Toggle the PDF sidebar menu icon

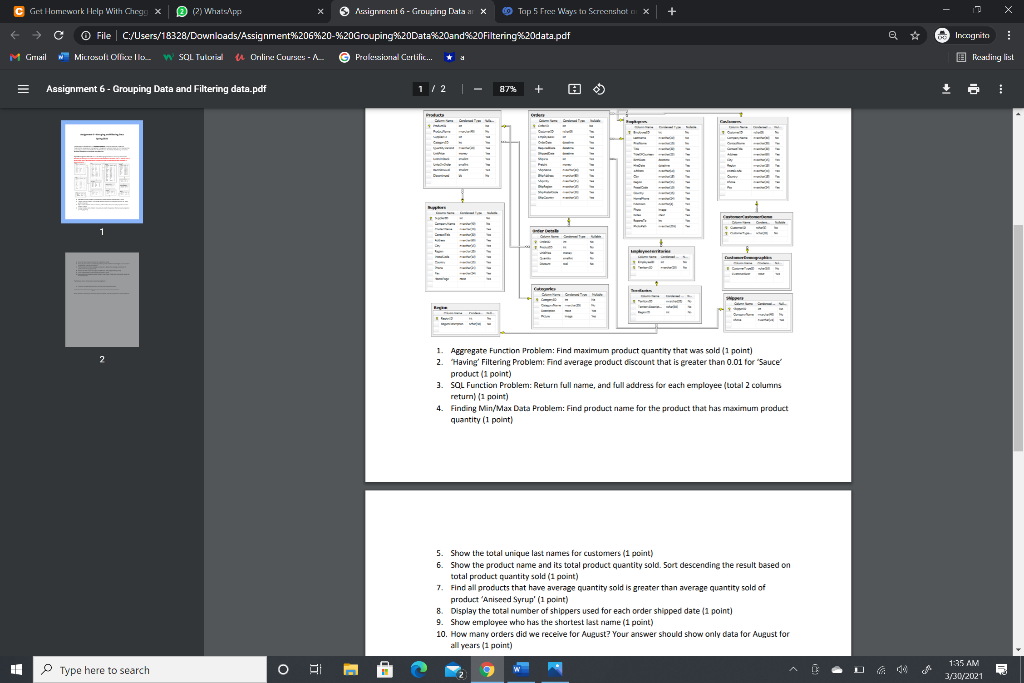pos(23,89)
